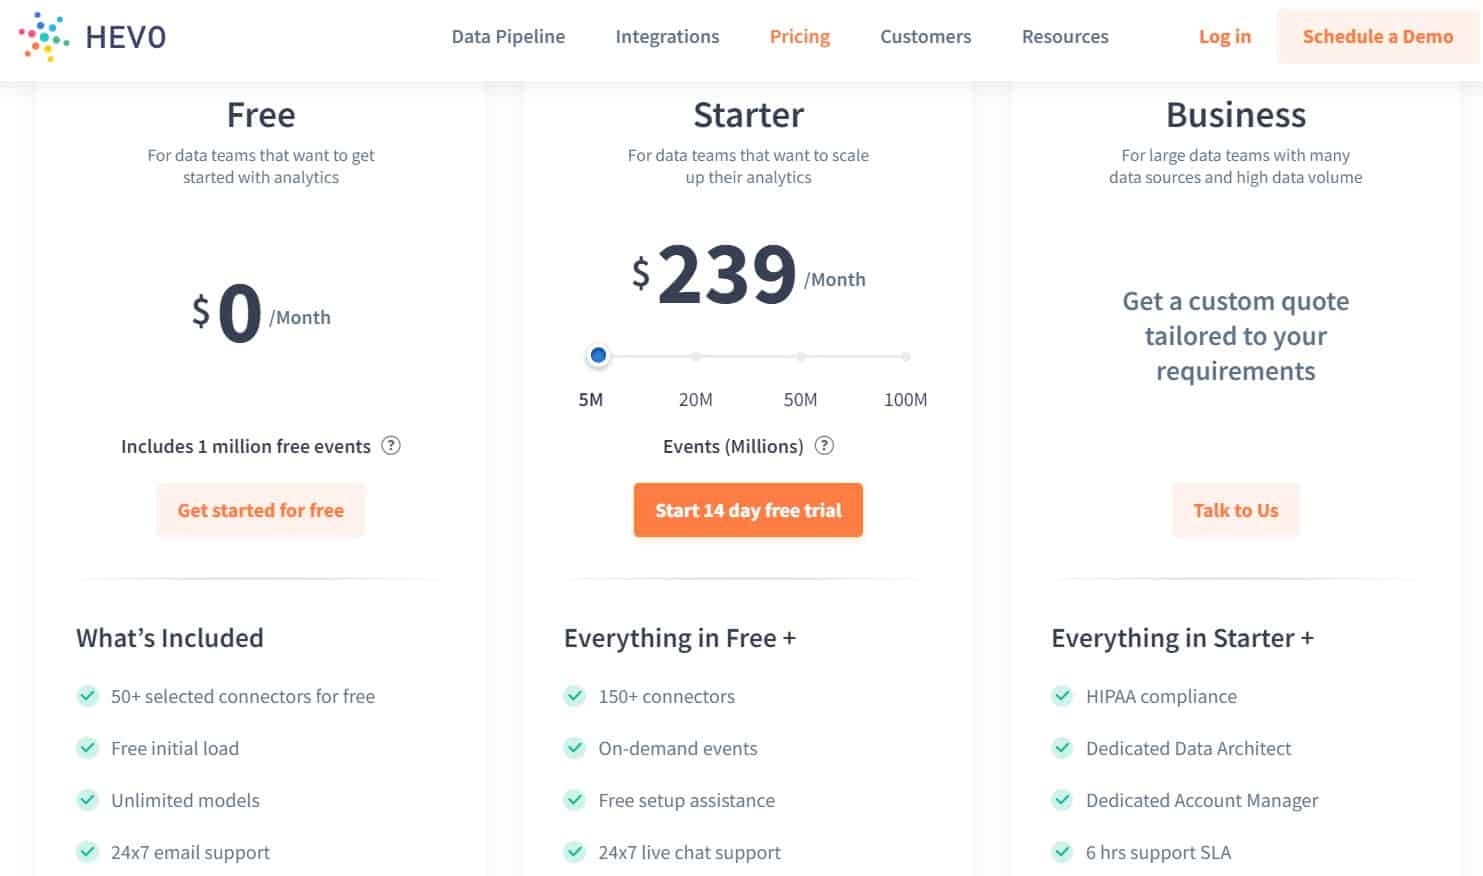Open the Resources menu
The image size is (1483, 876).
1065,37
